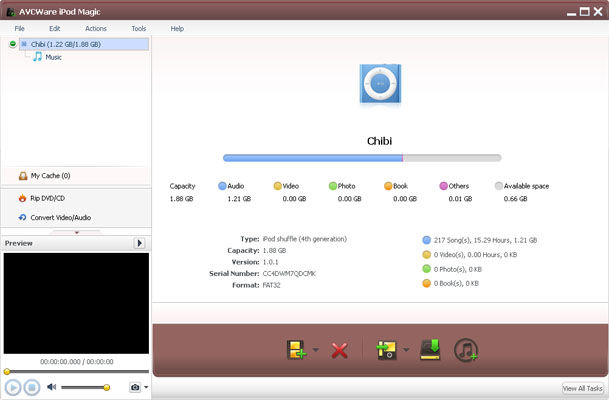The width and height of the screenshot is (609, 400).
Task: Click the Rip DVD/CD flame icon
Action: tap(23, 198)
